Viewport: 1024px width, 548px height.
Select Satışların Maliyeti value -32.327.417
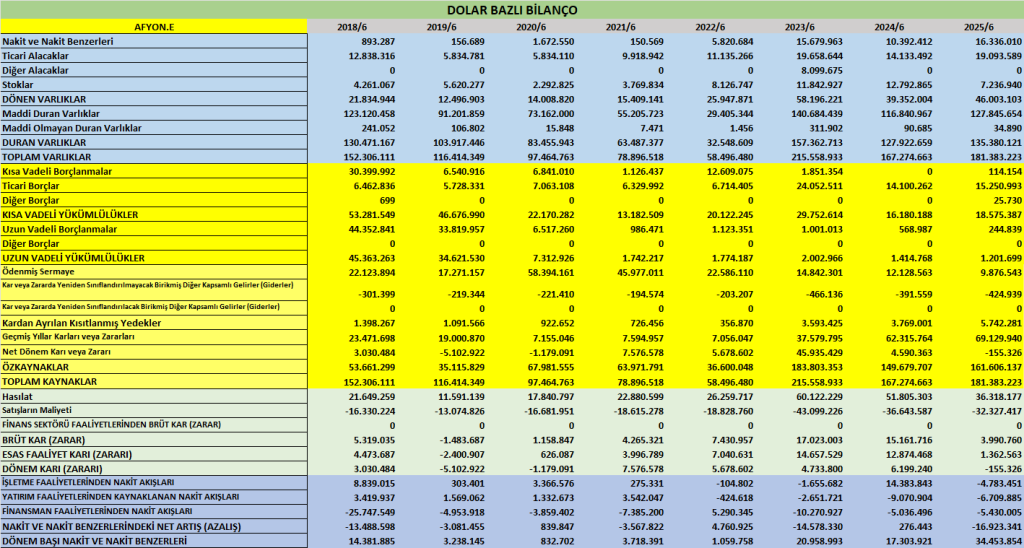[997, 410]
